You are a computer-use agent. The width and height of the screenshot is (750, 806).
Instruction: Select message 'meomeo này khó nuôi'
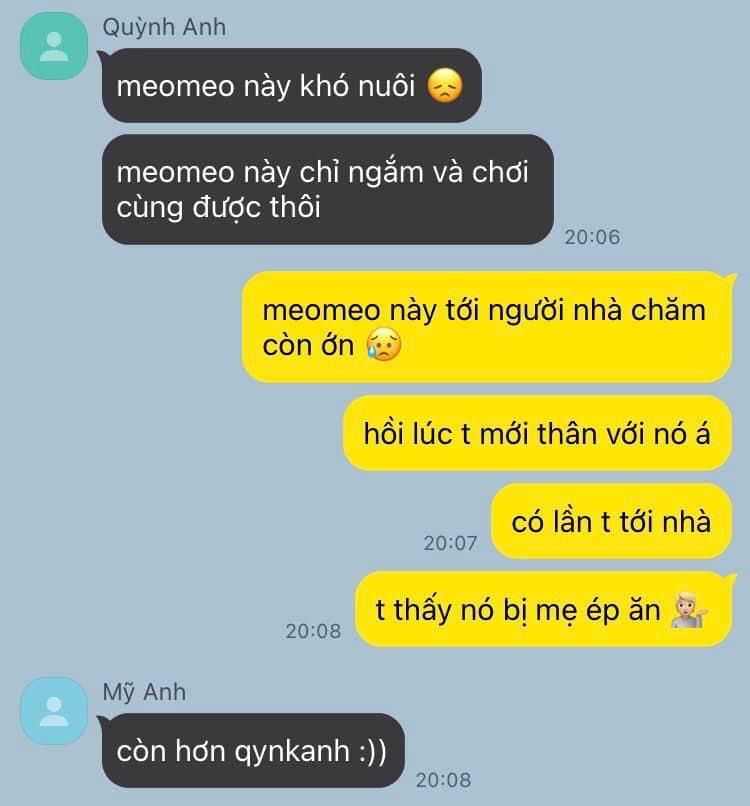point(291,85)
